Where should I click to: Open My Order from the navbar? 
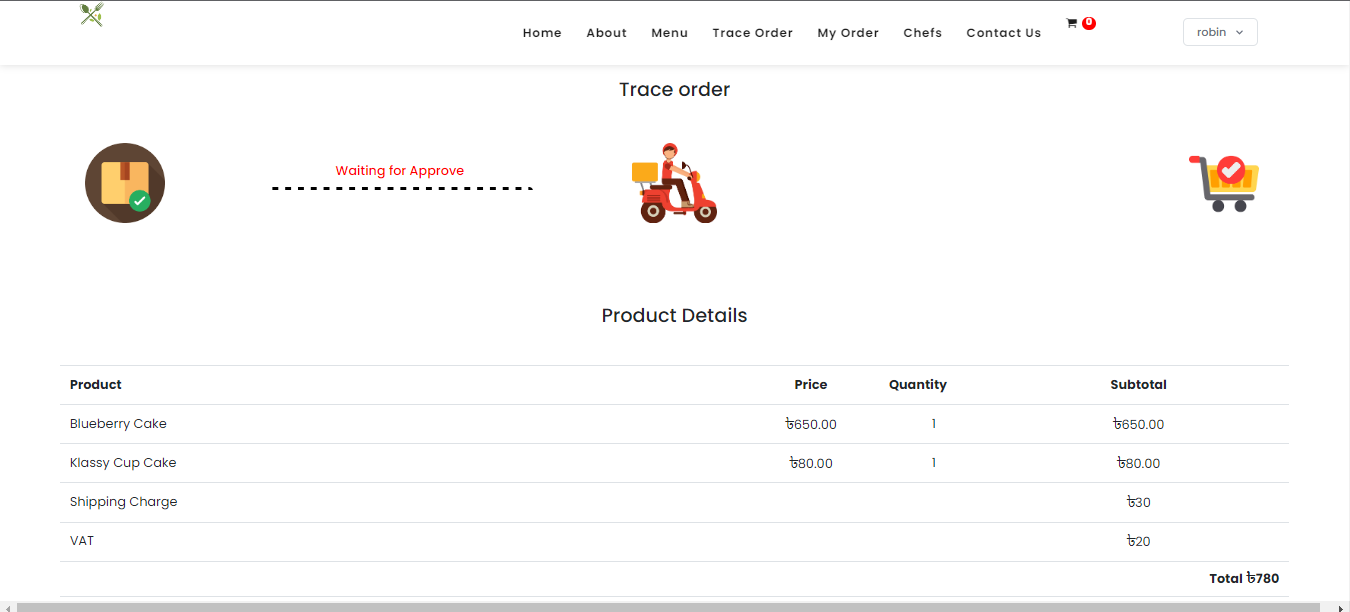[847, 33]
